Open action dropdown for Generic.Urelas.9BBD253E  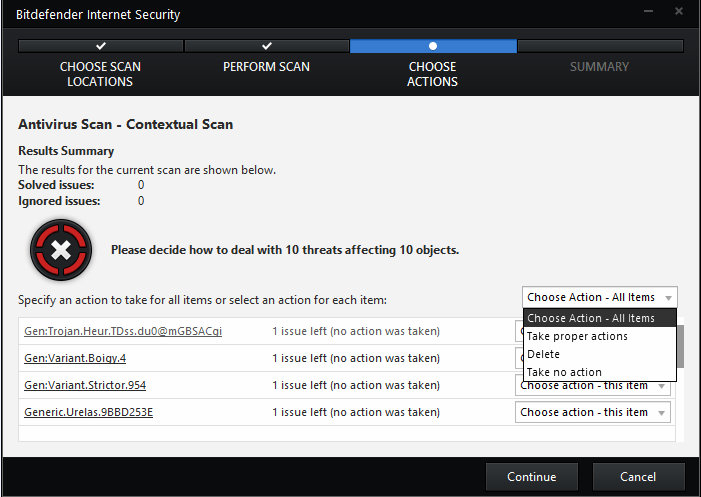pyautogui.click(x=593, y=412)
